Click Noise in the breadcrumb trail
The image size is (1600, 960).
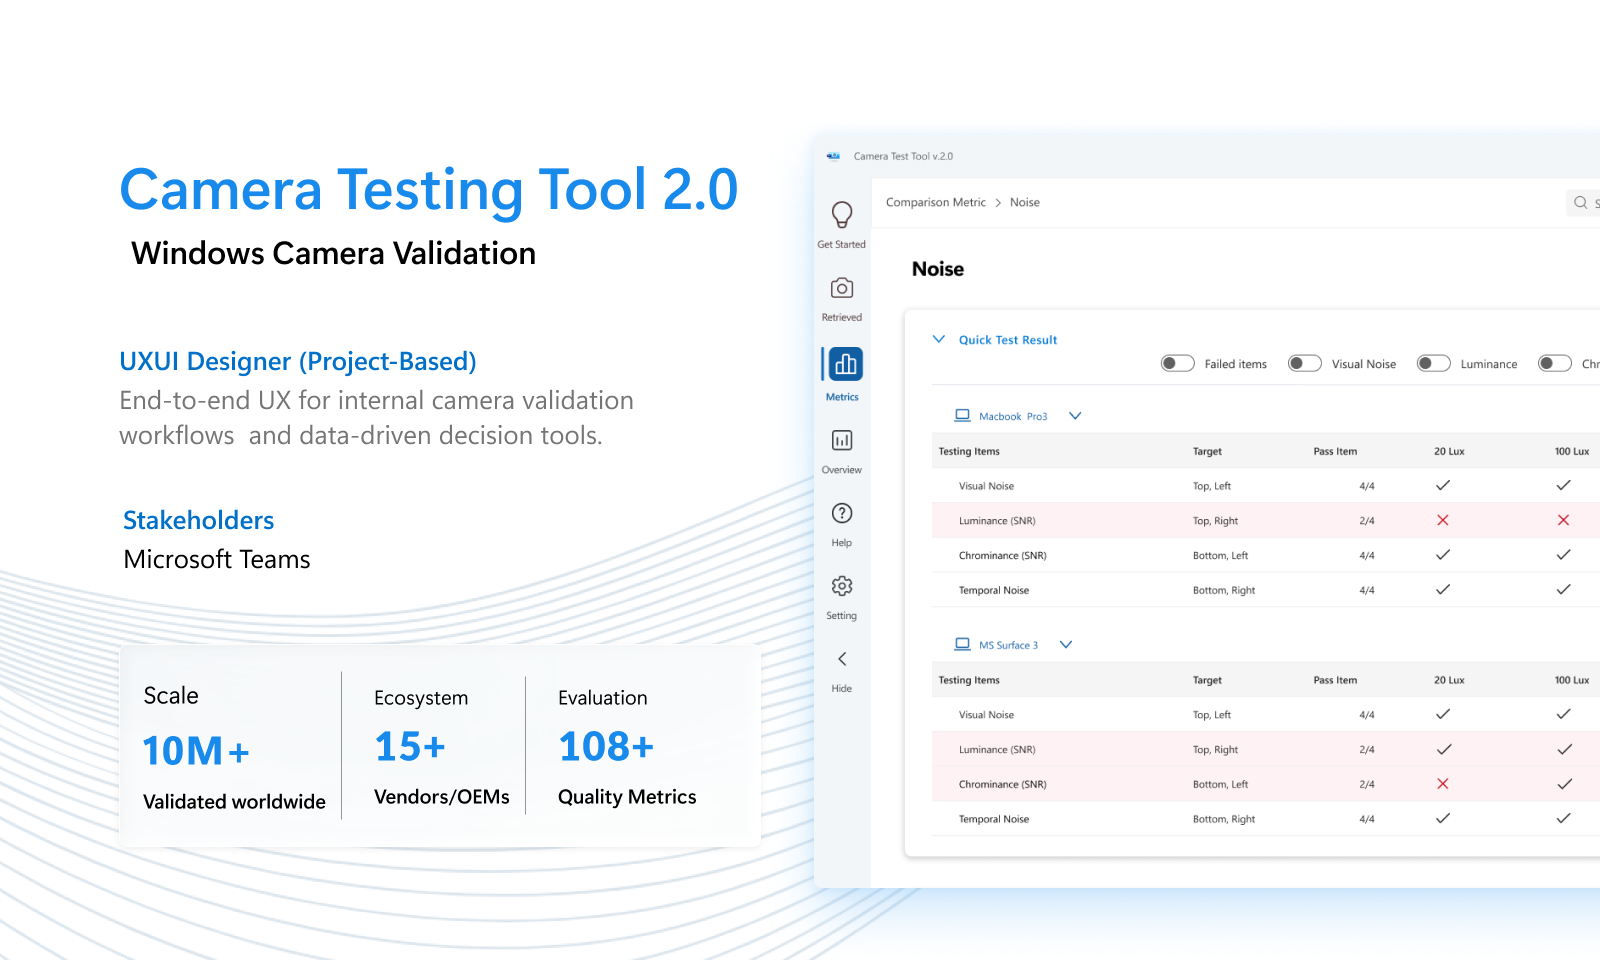(x=1024, y=202)
